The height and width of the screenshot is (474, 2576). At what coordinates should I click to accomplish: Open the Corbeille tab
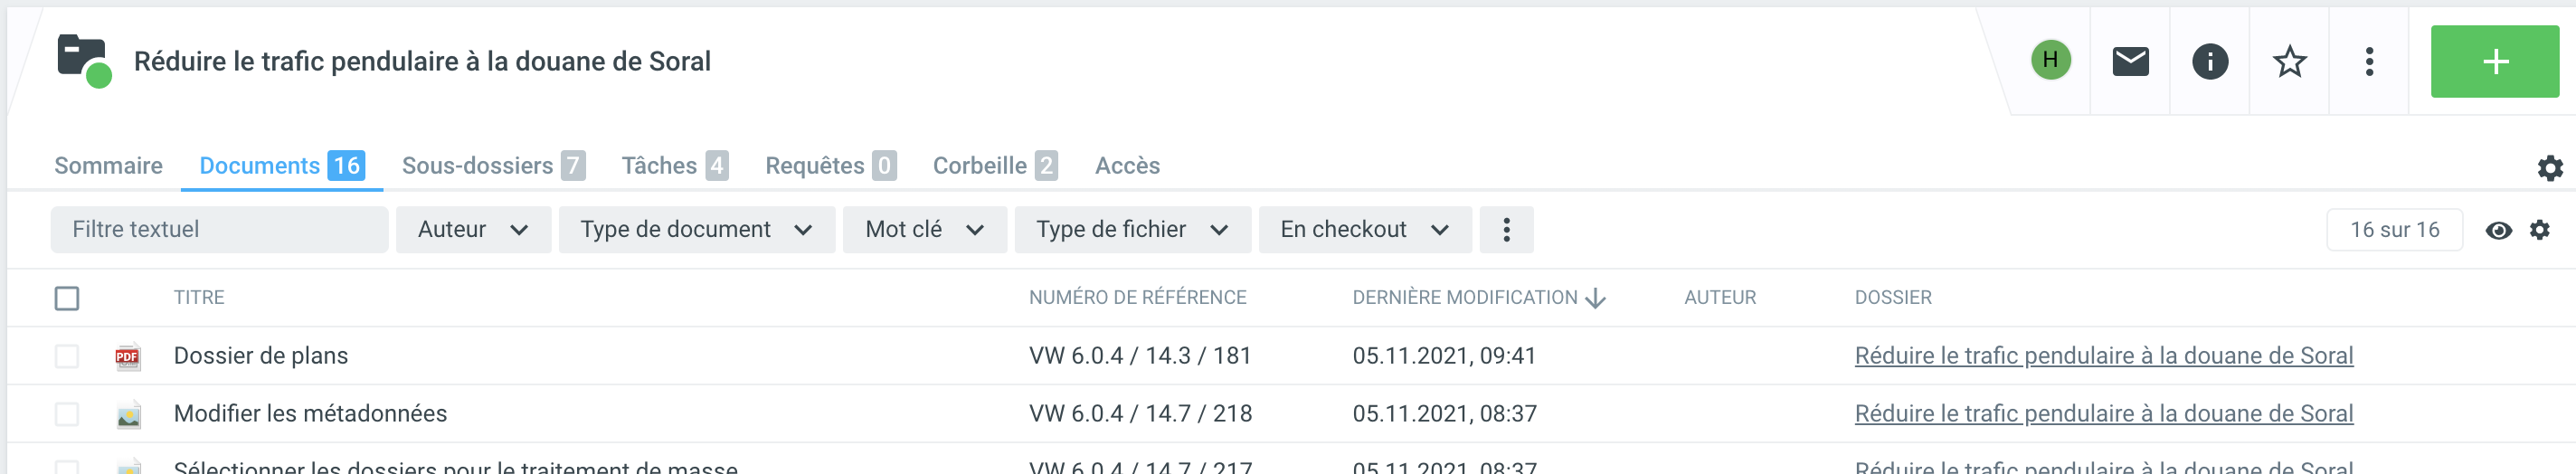point(994,166)
